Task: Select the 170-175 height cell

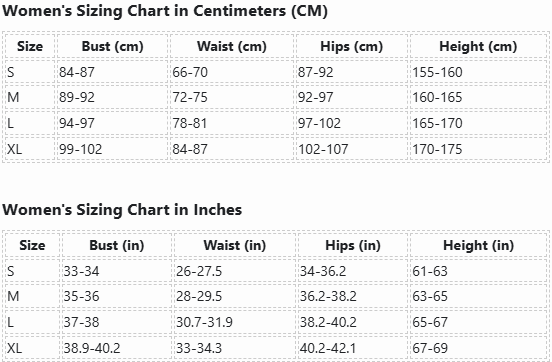Action: [x=478, y=149]
